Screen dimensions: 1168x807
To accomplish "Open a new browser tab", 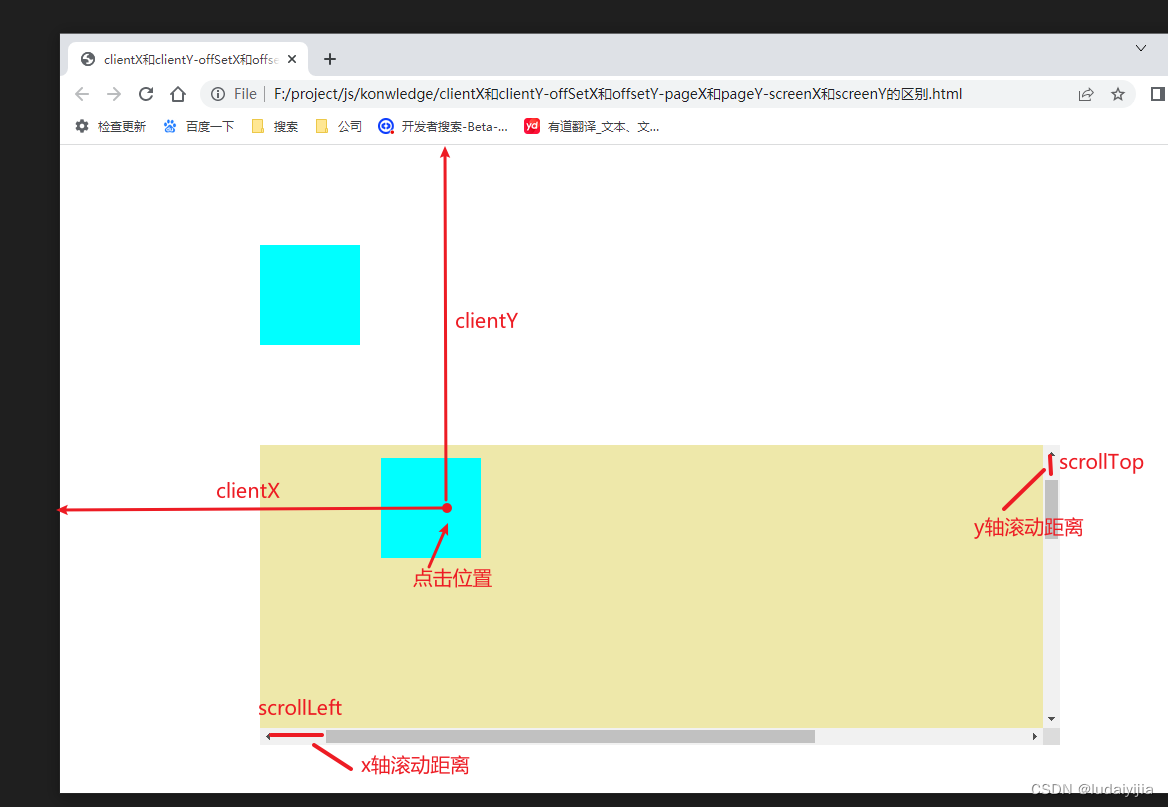I will point(330,58).
